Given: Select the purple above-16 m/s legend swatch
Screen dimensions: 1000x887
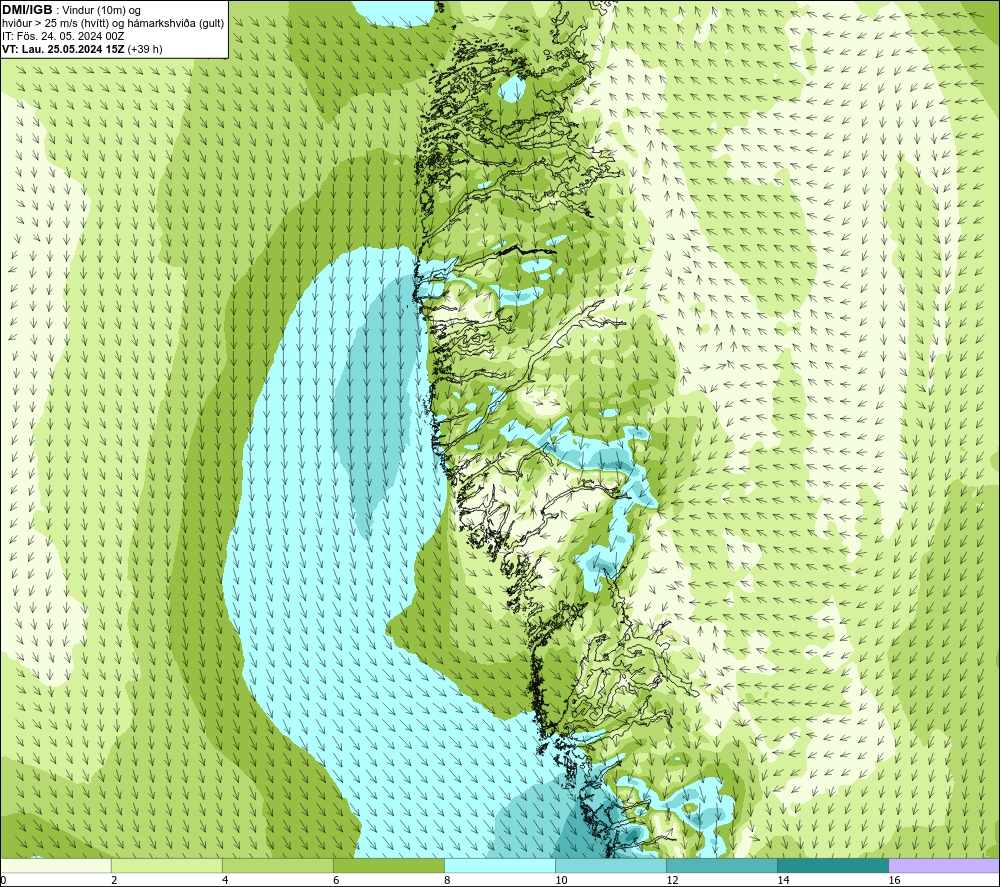Looking at the screenshot, I should [x=944, y=865].
